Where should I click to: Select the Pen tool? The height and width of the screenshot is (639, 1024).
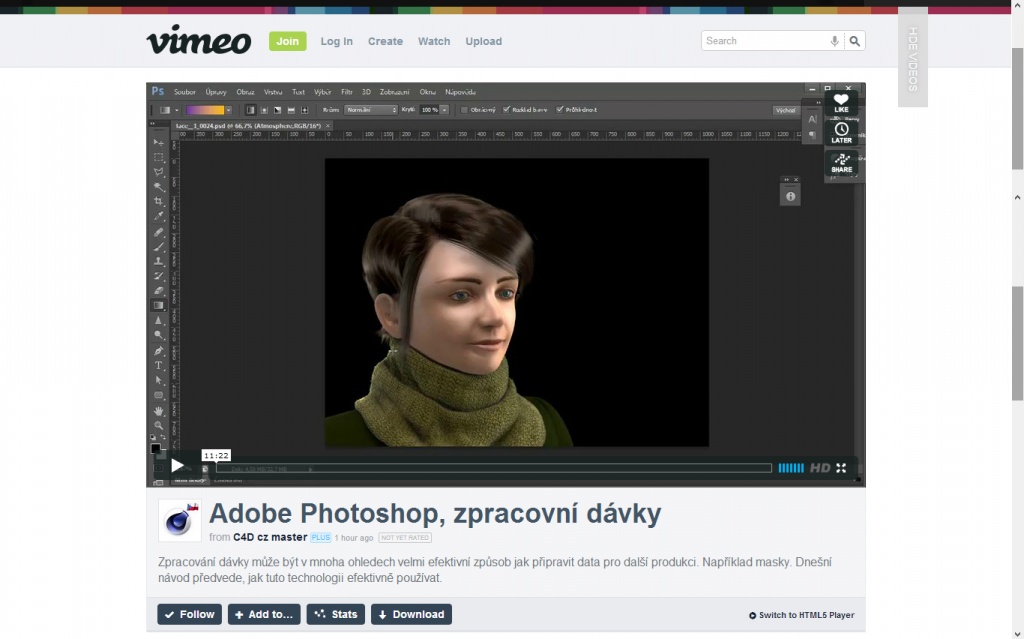tap(158, 351)
